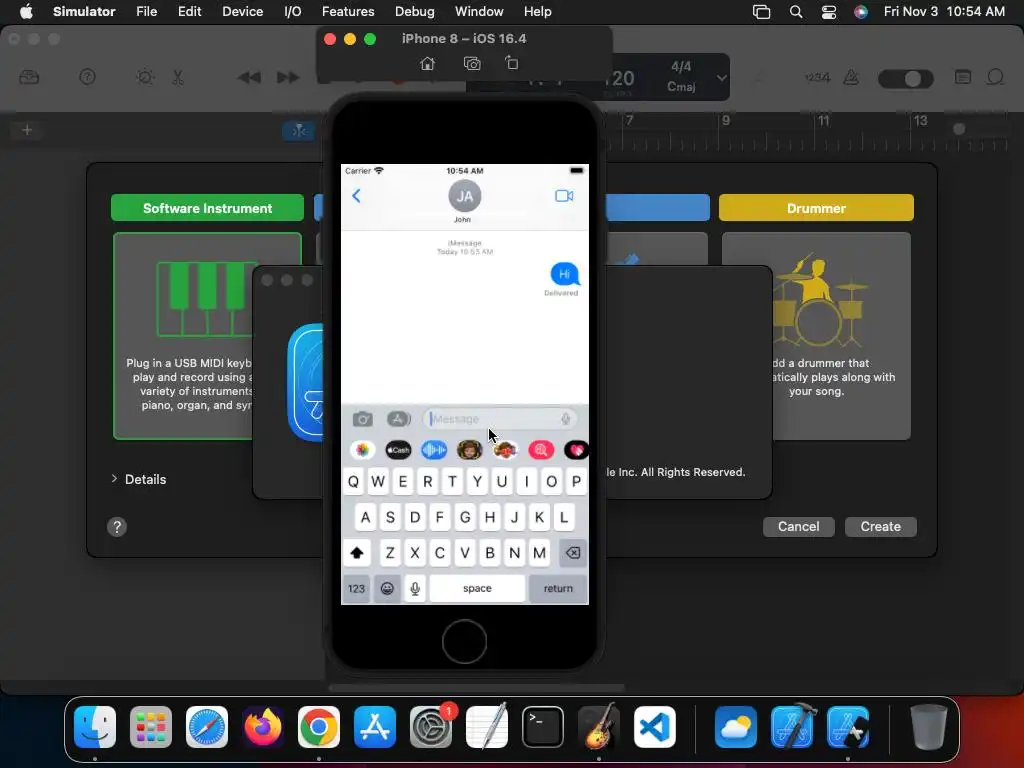Open the Memoji stickers app

click(x=505, y=450)
